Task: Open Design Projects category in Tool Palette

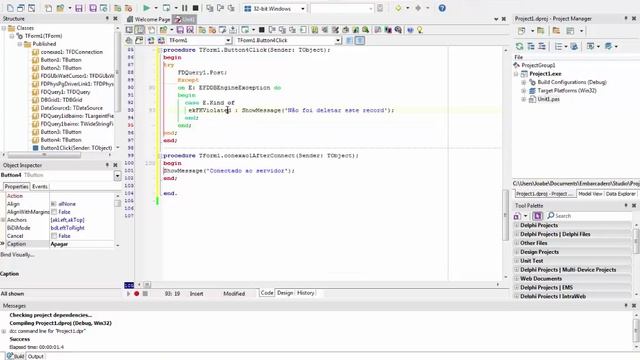Action: tap(573, 252)
